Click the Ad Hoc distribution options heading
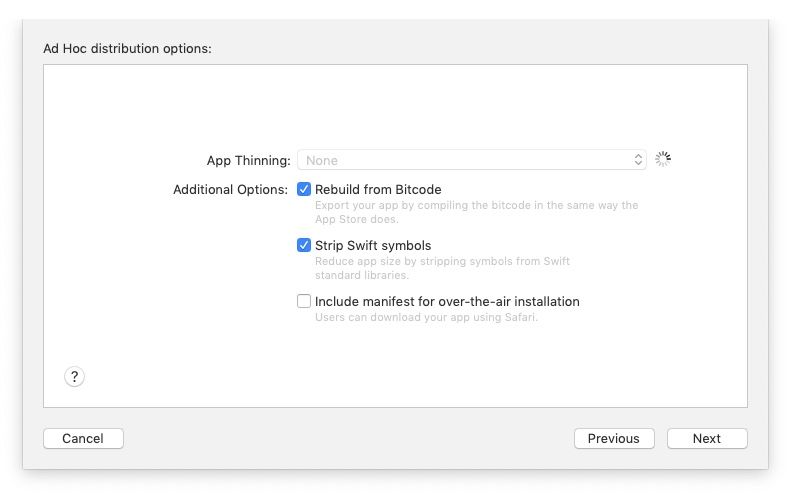 tap(128, 48)
